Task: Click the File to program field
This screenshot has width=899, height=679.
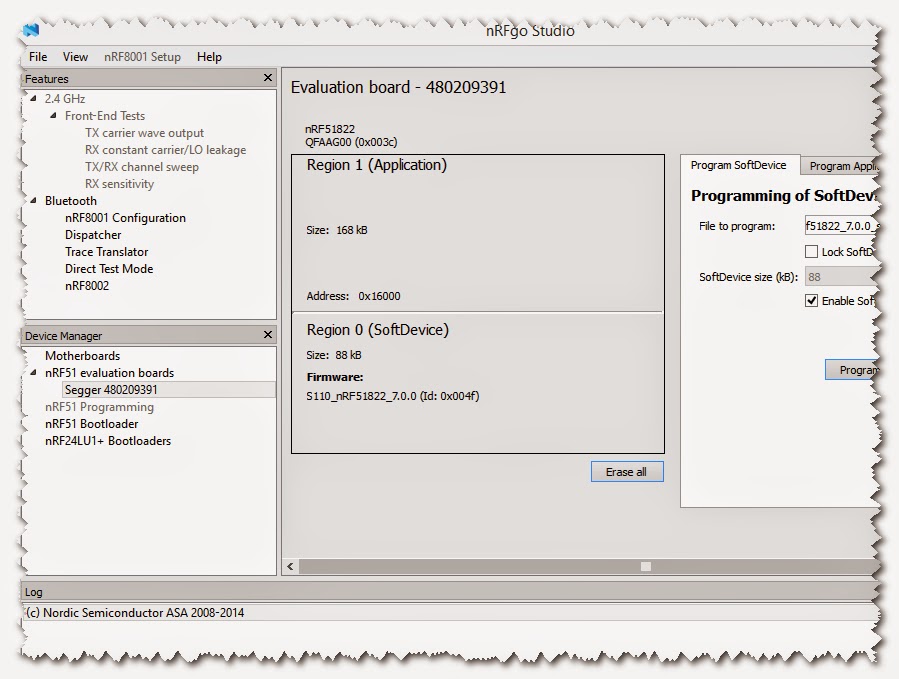Action: [x=842, y=226]
